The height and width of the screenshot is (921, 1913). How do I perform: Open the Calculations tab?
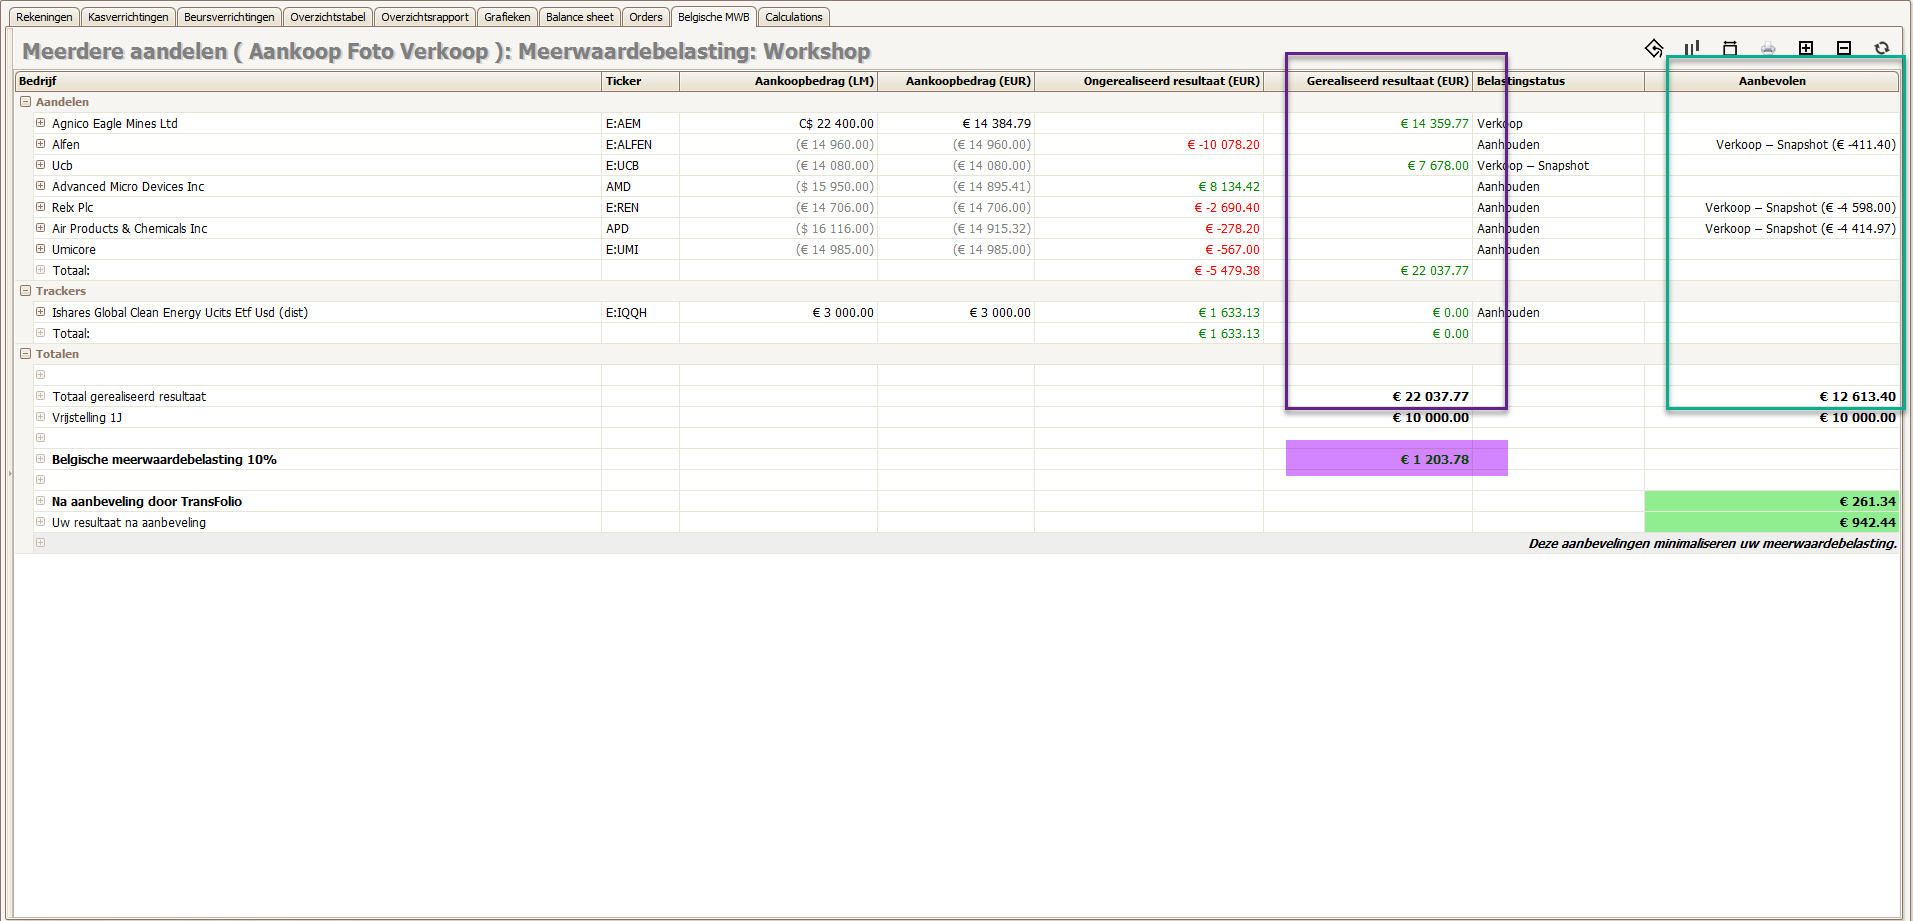[x=793, y=17]
